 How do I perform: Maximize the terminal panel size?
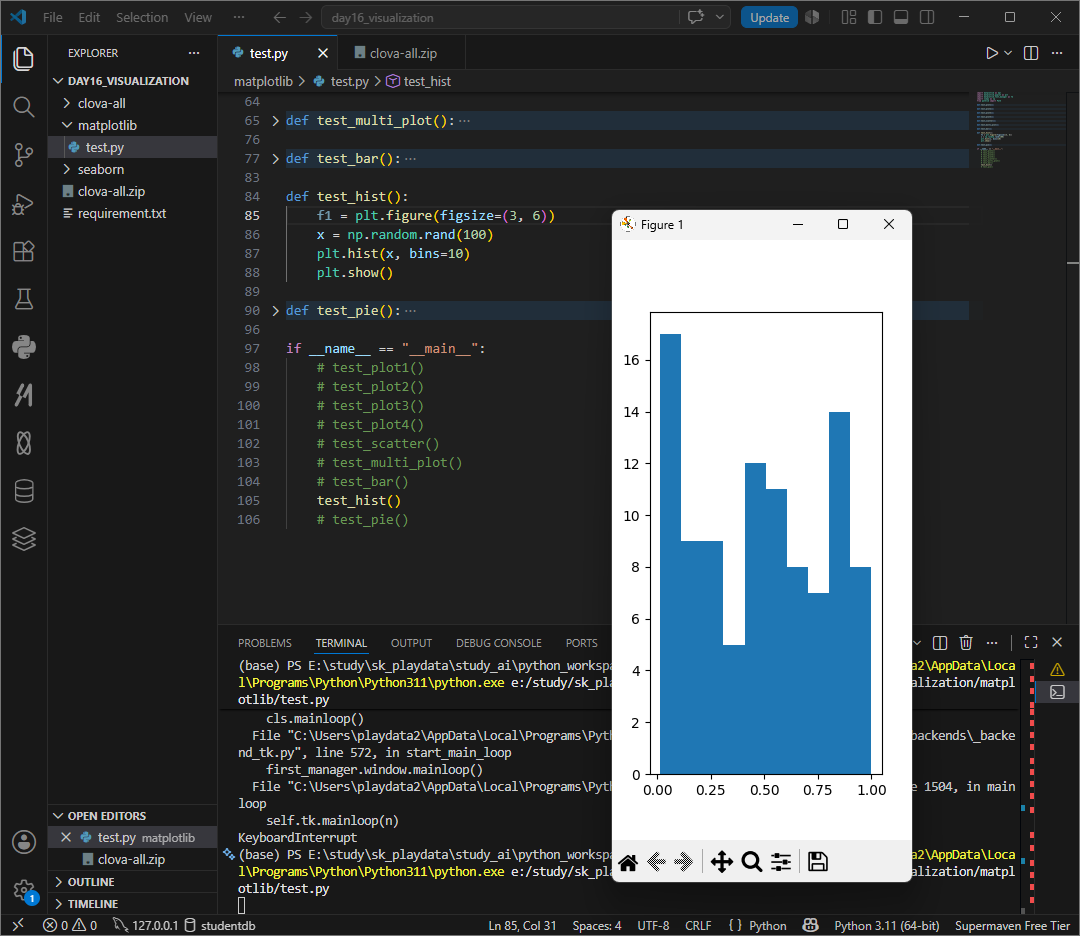click(x=1031, y=643)
